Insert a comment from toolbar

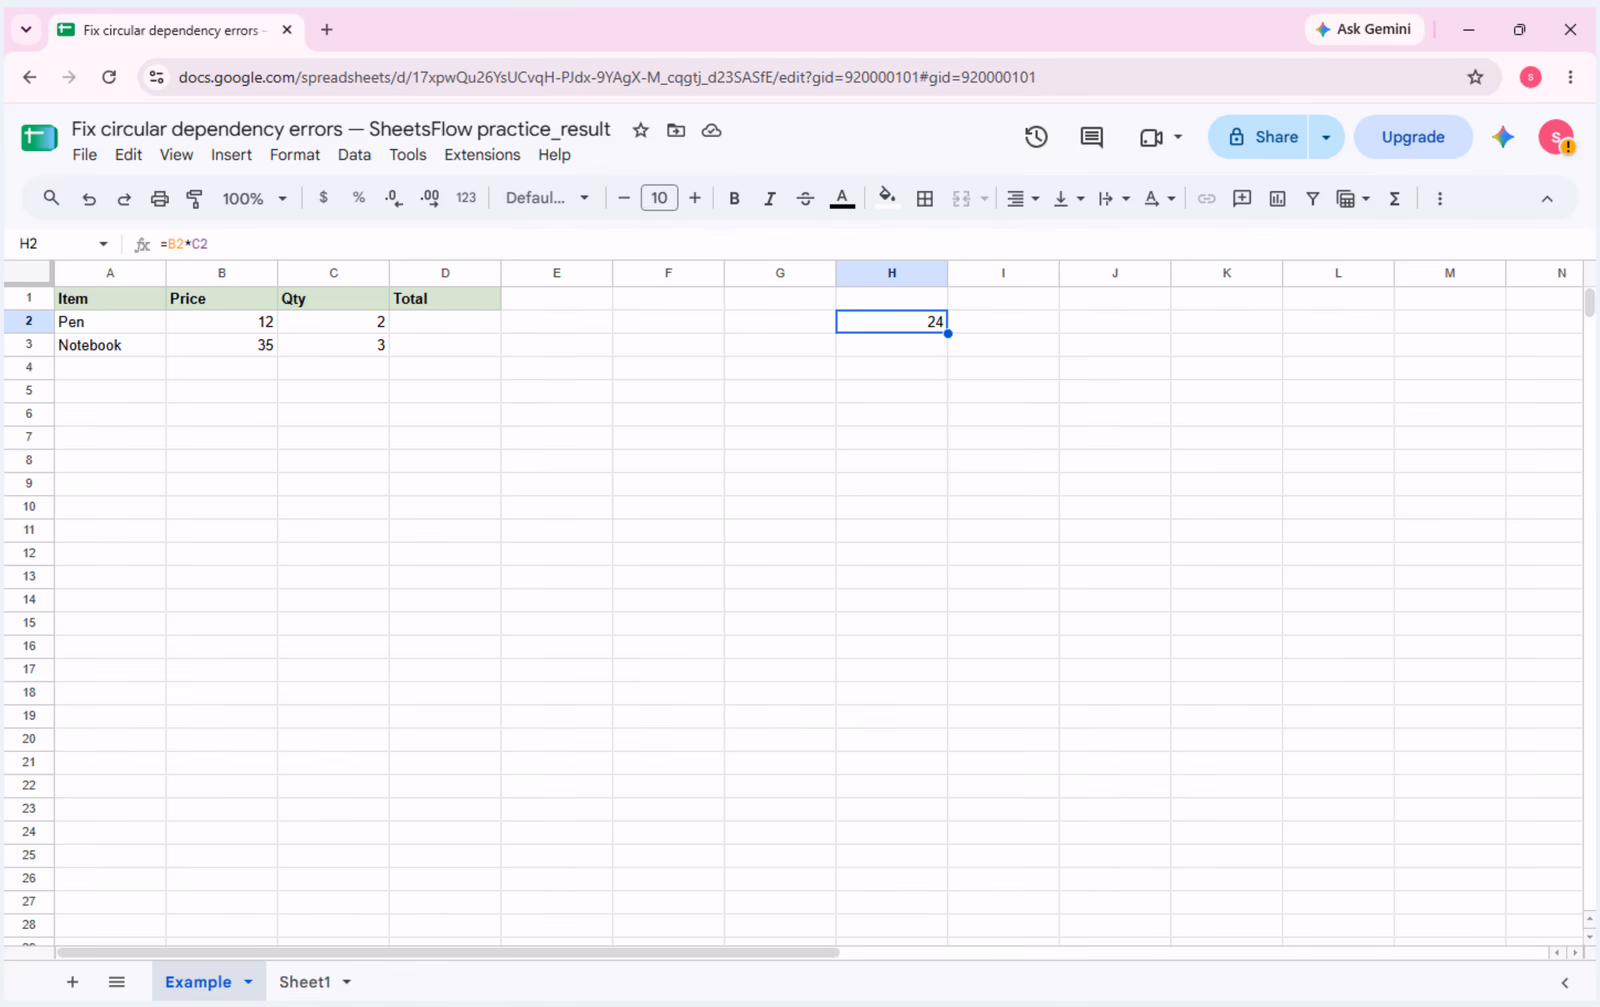[x=1242, y=198]
